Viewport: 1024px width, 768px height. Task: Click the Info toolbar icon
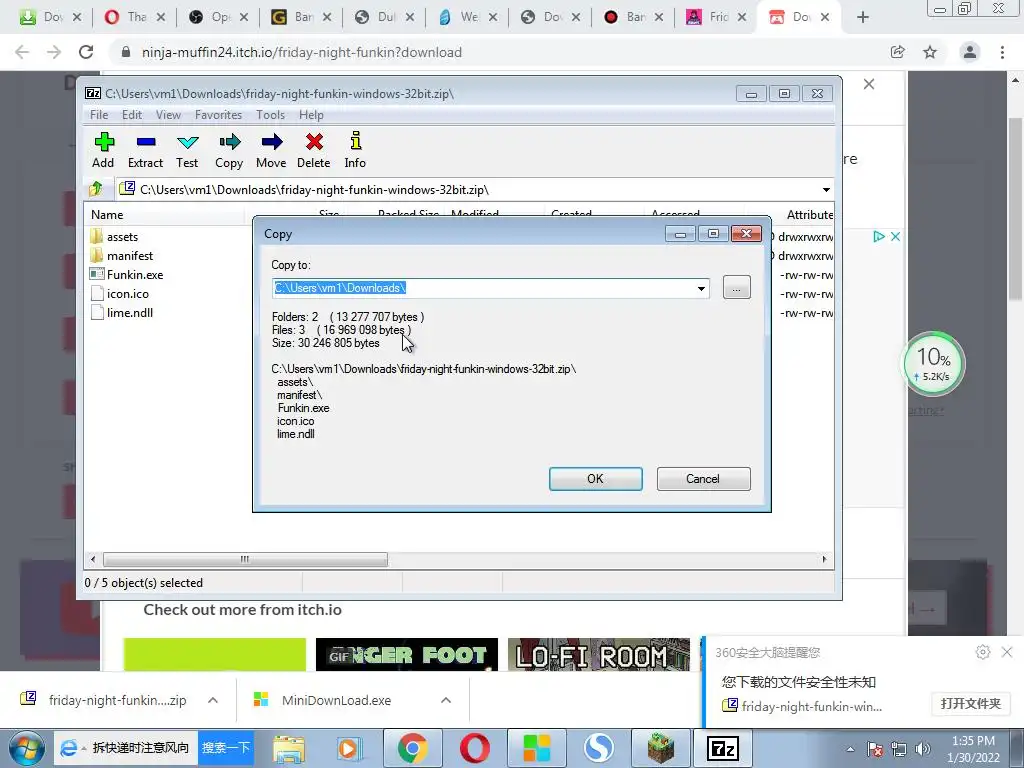pyautogui.click(x=355, y=150)
